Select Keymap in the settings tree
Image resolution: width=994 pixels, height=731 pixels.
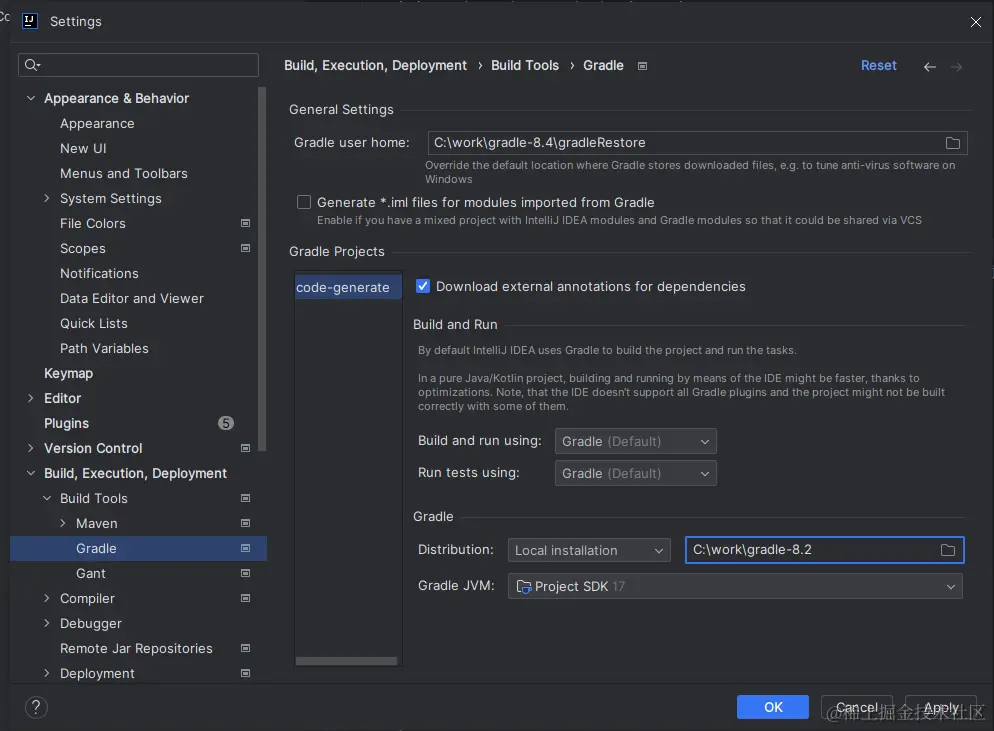pyautogui.click(x=68, y=373)
